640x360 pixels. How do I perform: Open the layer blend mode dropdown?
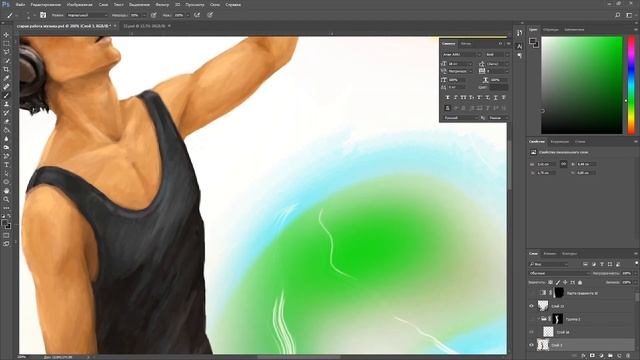pyautogui.click(x=559, y=273)
